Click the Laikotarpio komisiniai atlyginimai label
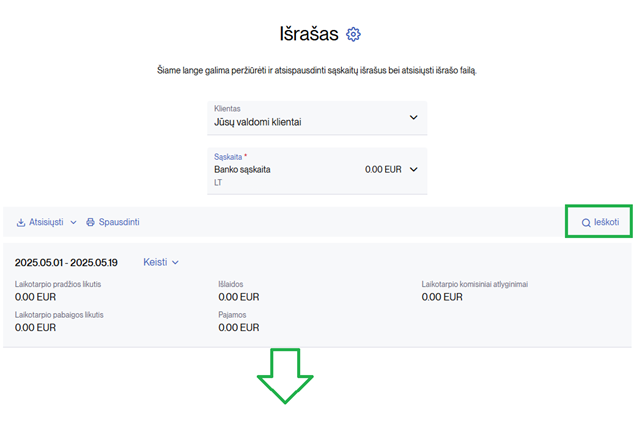This screenshot has height=424, width=642. (x=475, y=284)
